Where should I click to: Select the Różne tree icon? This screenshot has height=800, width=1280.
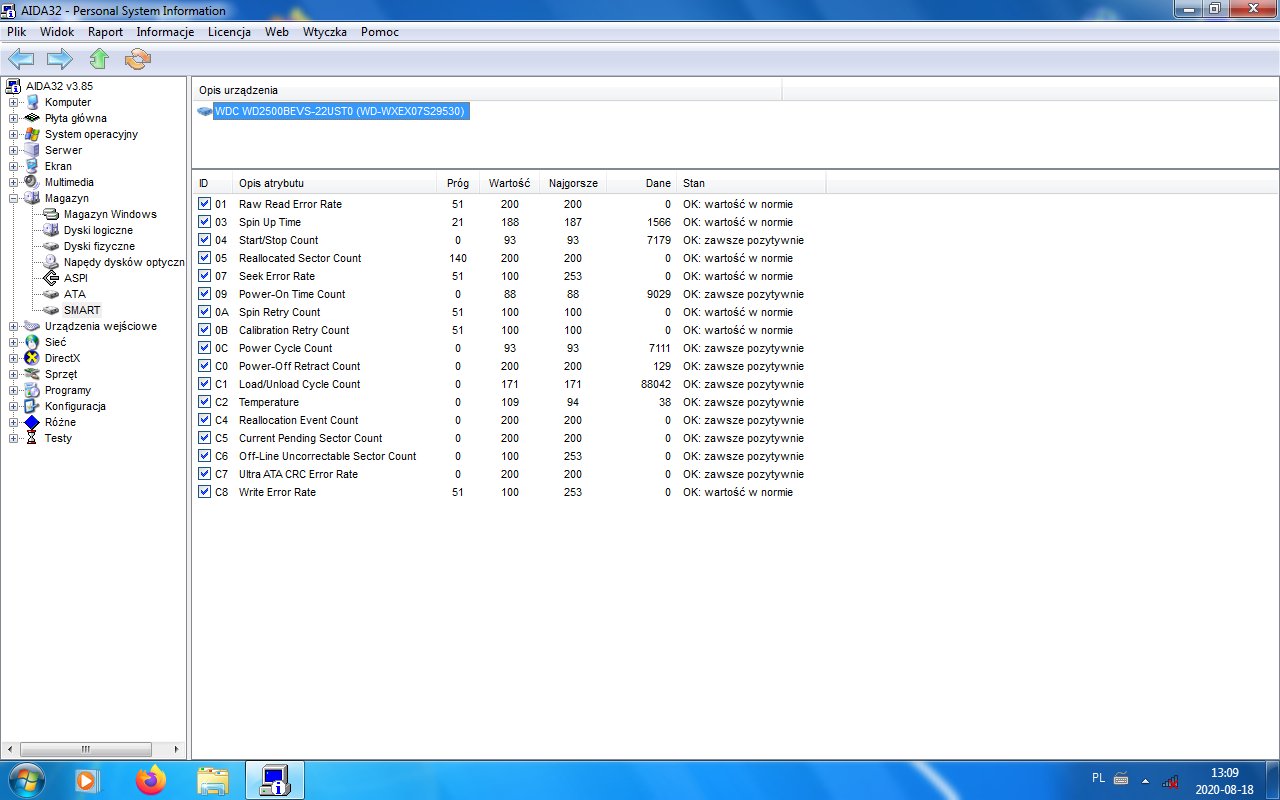(x=32, y=422)
